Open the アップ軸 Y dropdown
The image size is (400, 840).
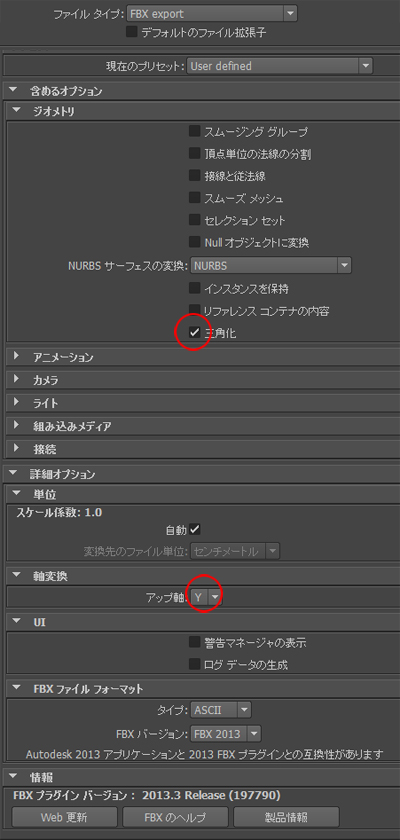[x=206, y=597]
